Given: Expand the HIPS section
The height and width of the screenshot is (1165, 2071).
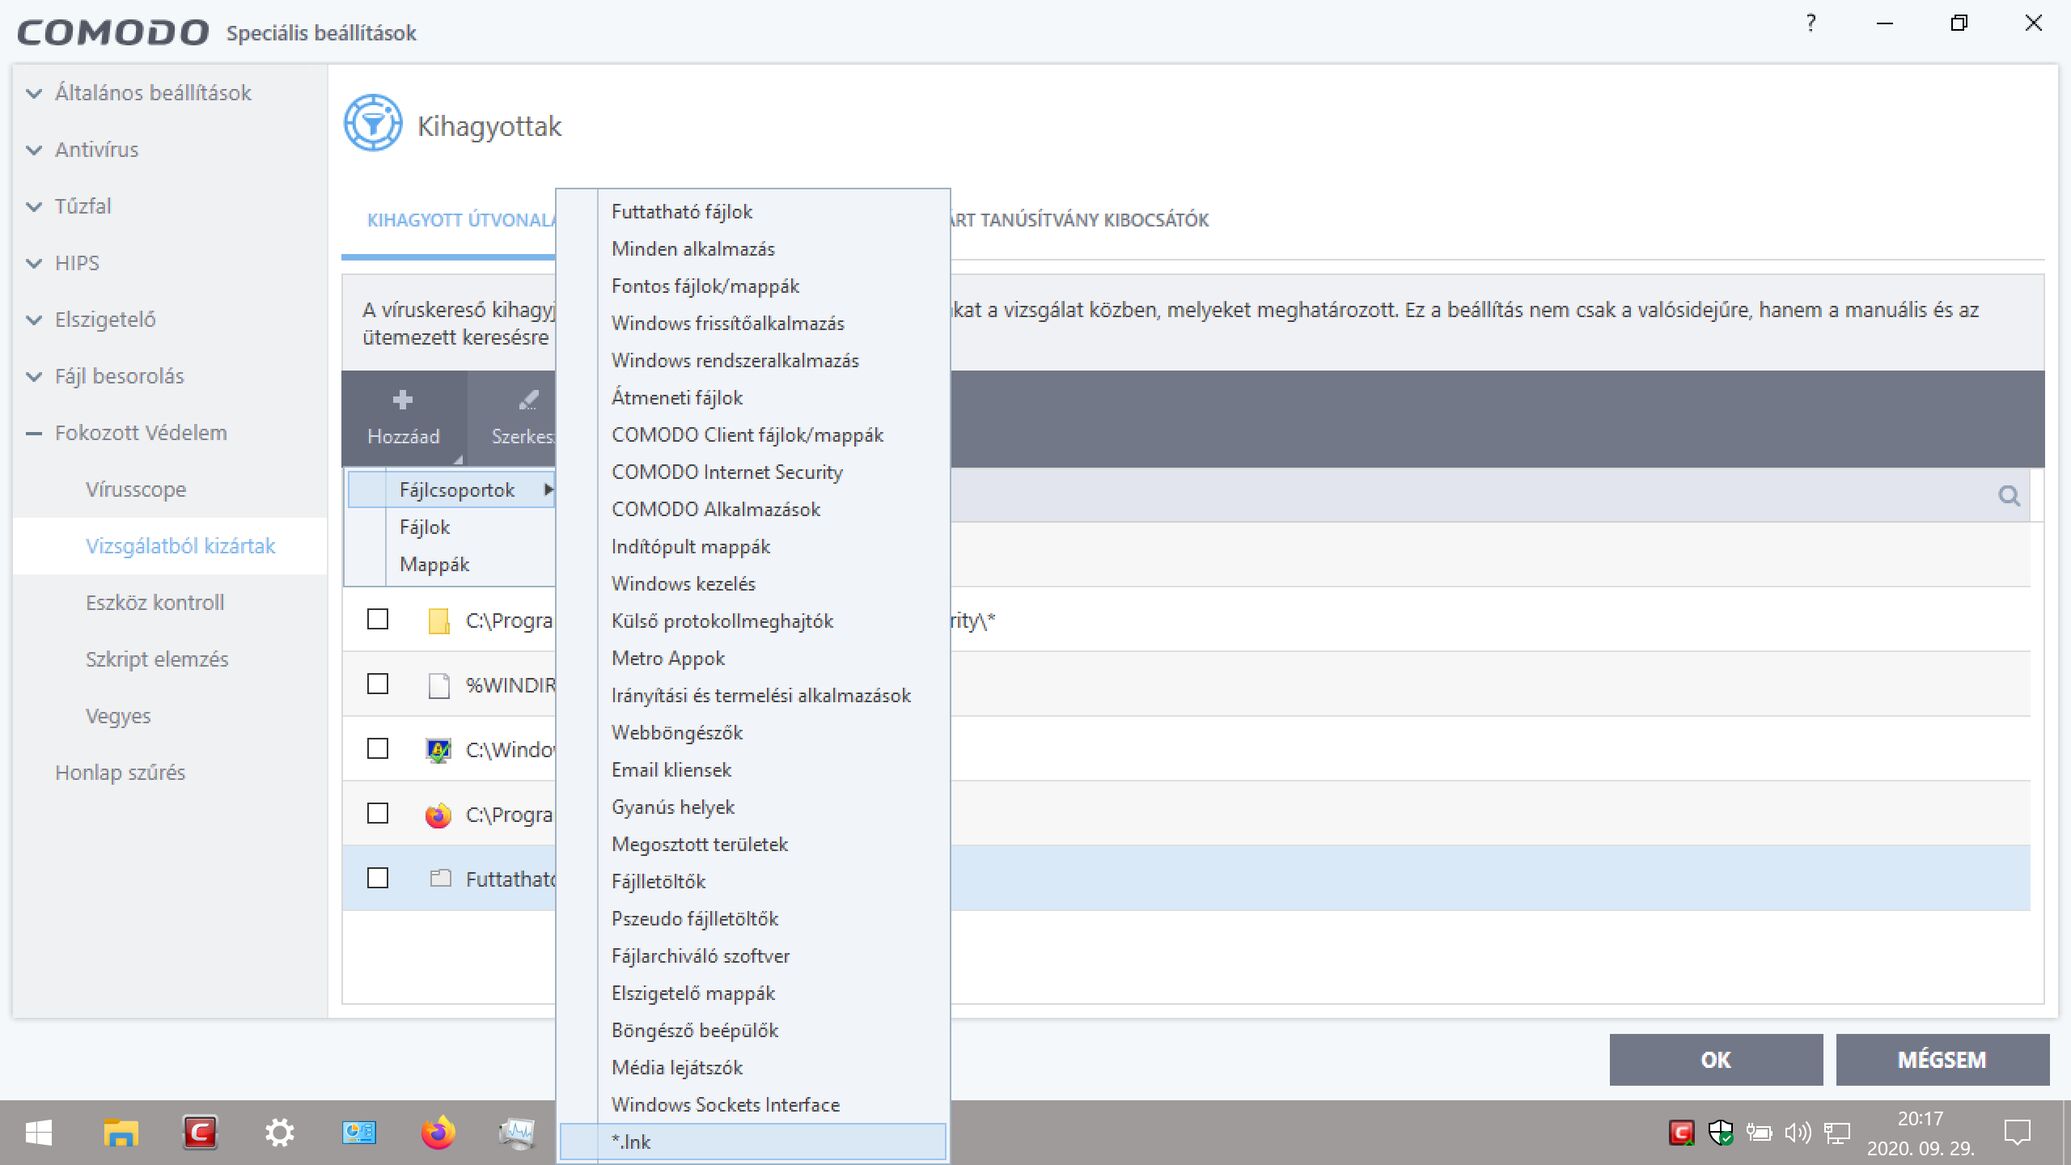Looking at the screenshot, I should (34, 263).
